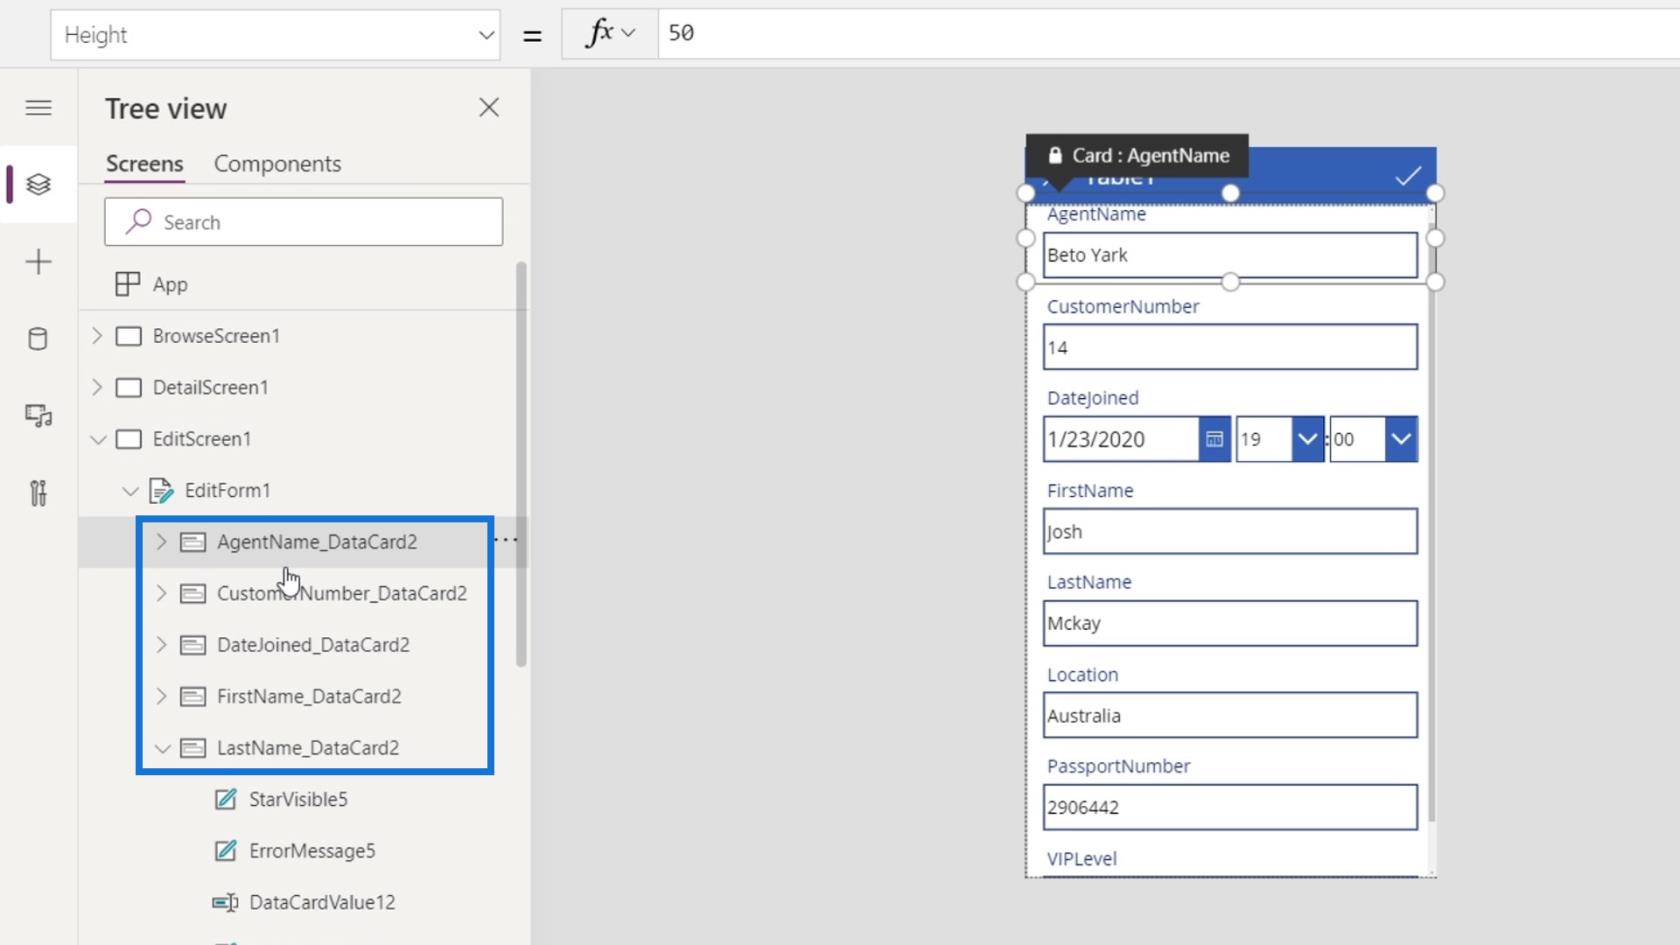This screenshot has width=1680, height=945.
Task: Click the BrowseScreen1 screen icon
Action: coord(128,336)
